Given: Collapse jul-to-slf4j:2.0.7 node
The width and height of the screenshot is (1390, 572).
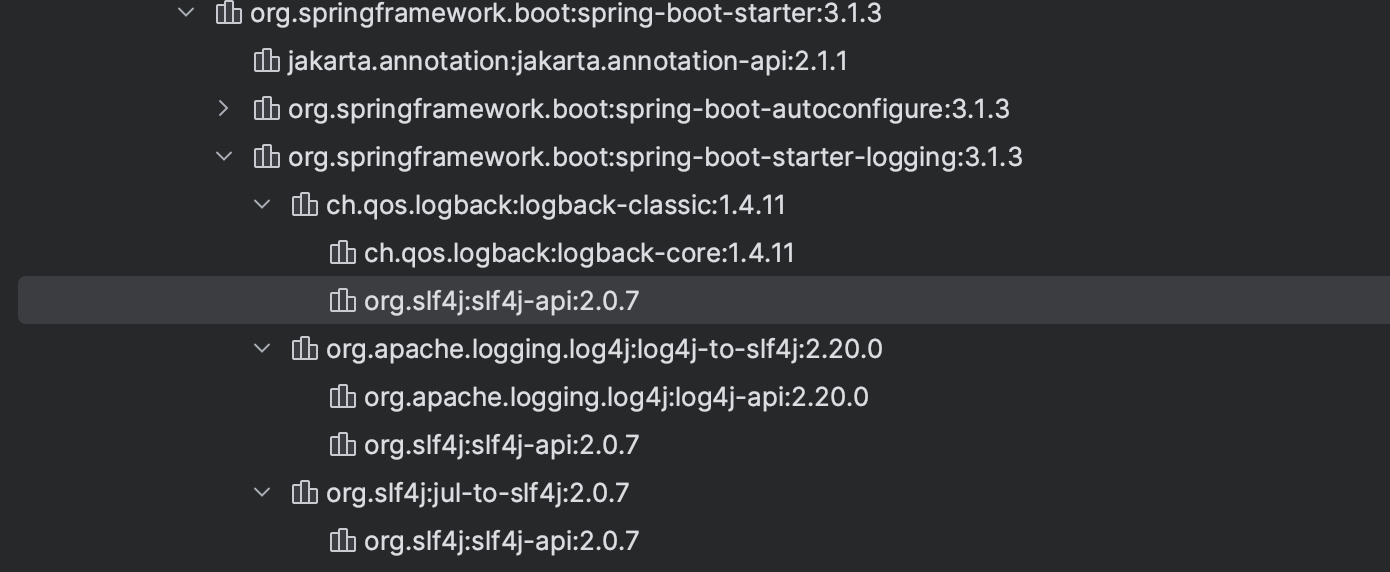Looking at the screenshot, I should [262, 493].
